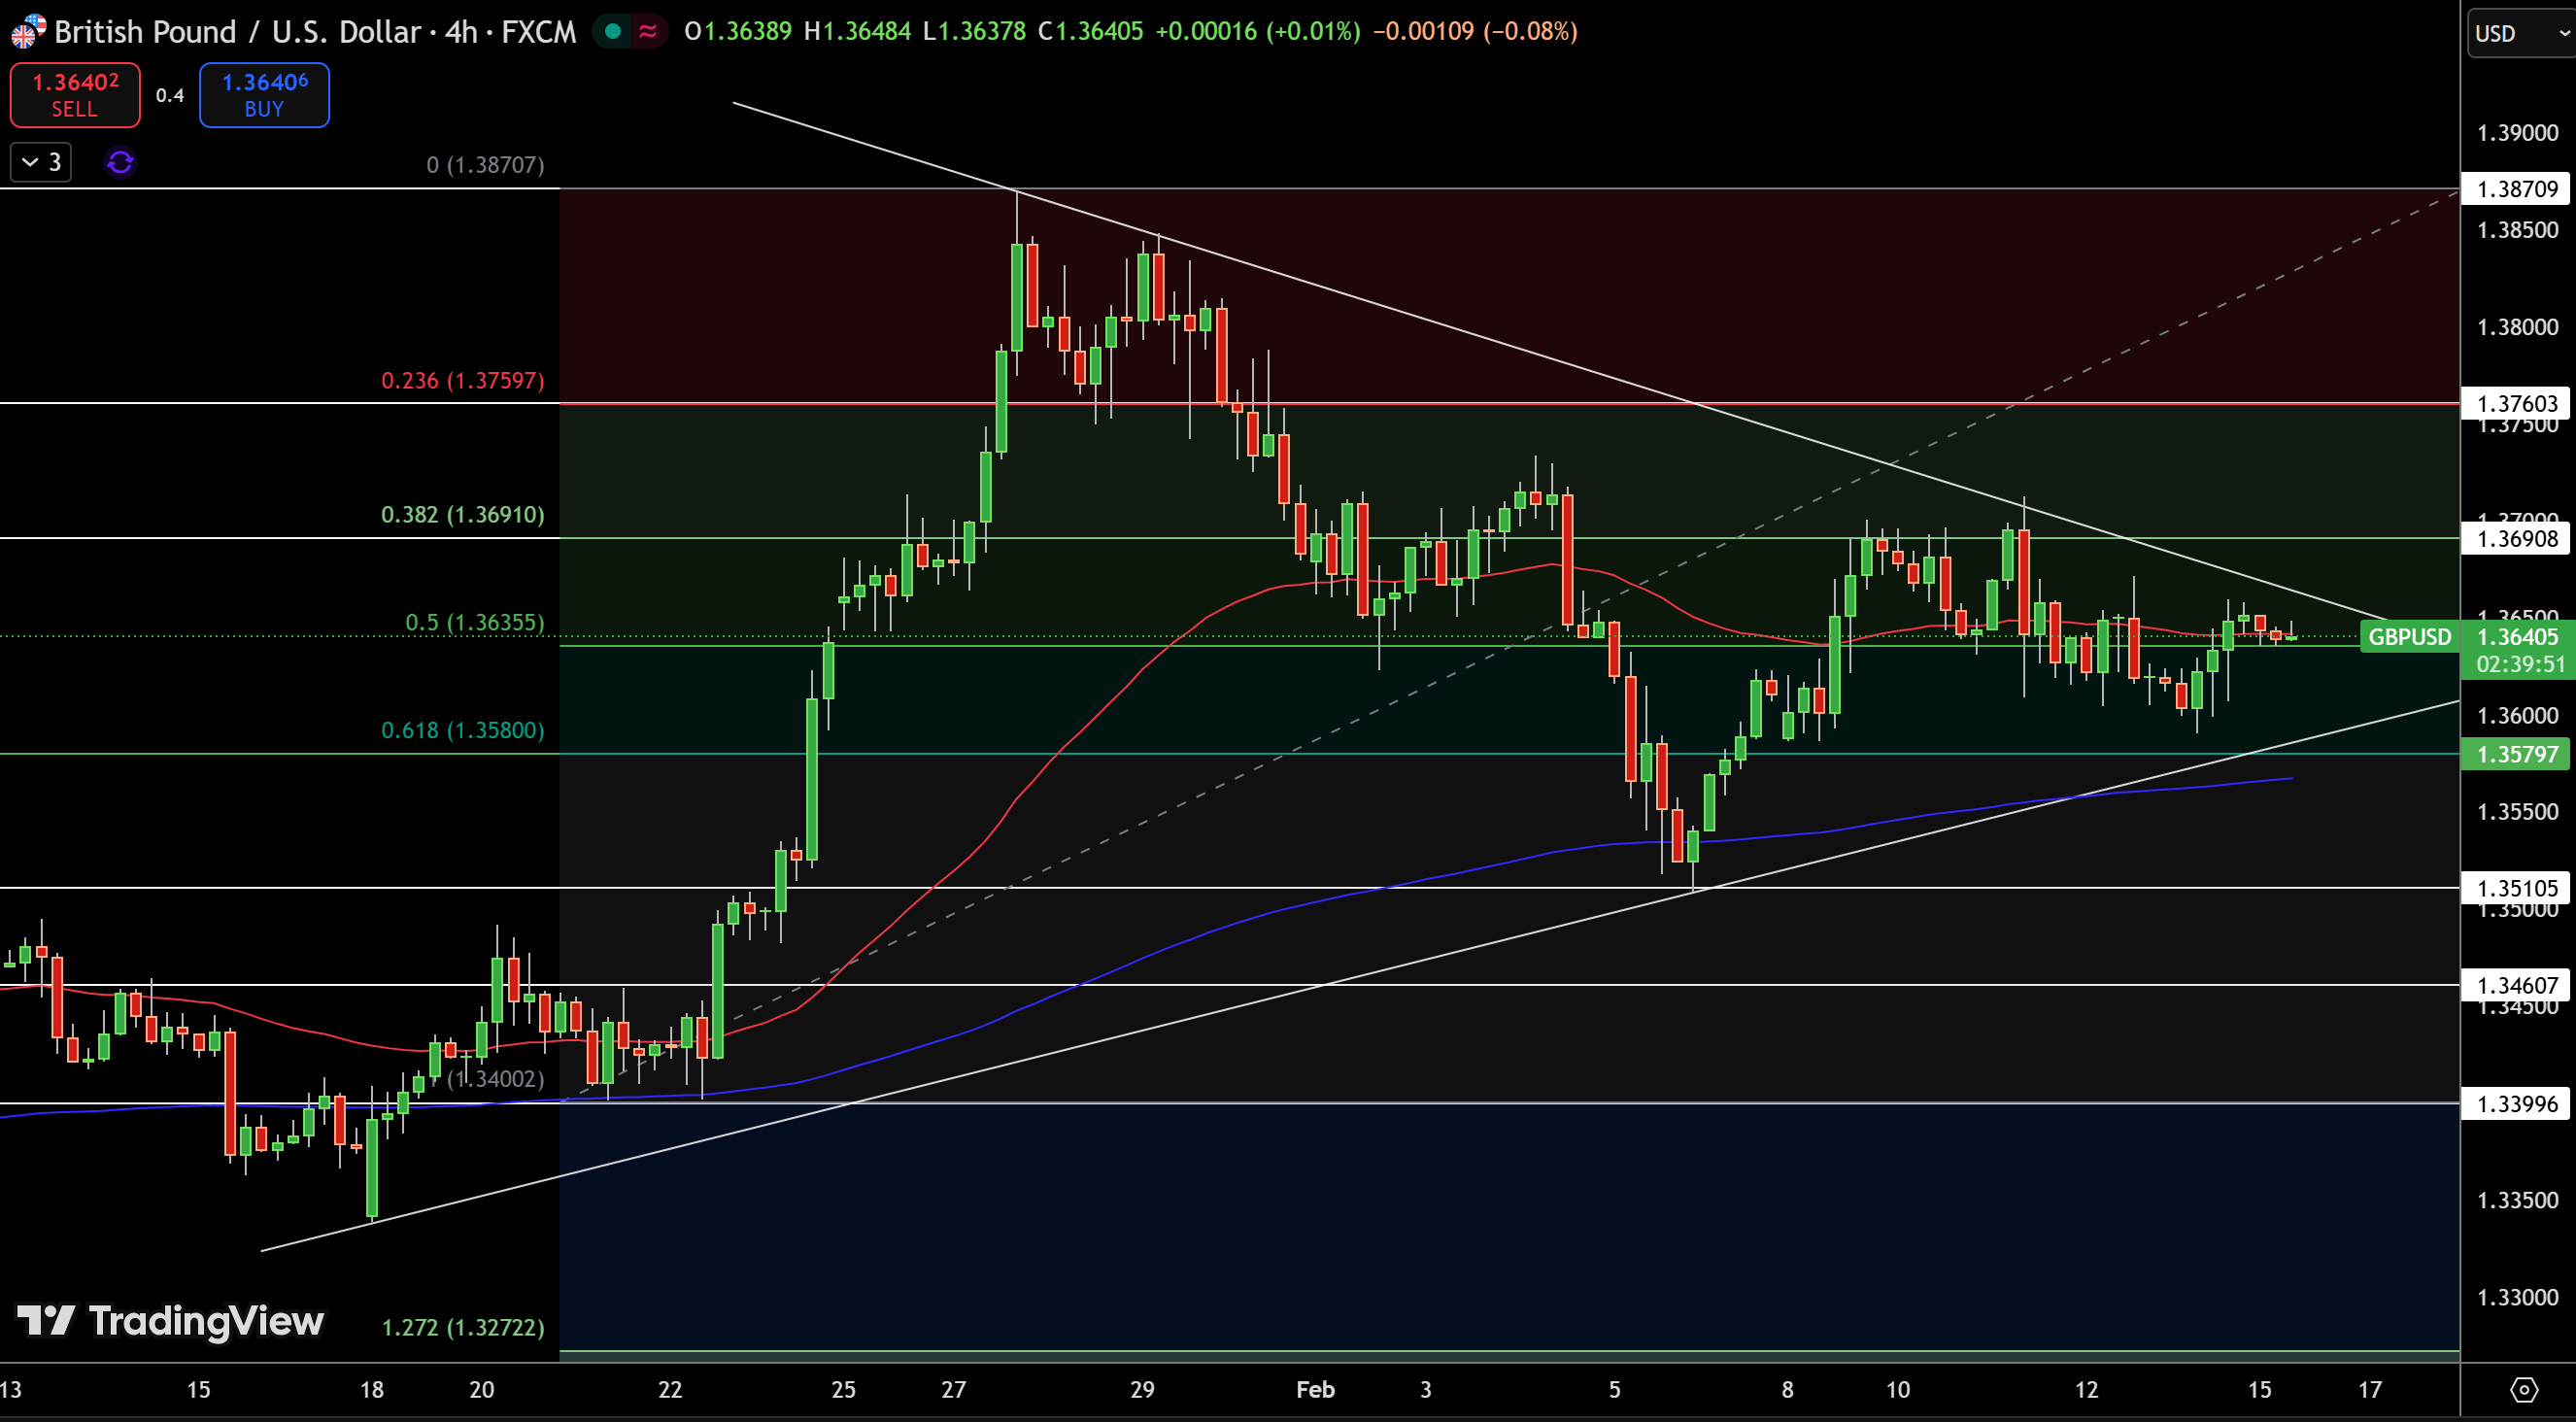Click the green 1.35797 price label

pos(2516,754)
